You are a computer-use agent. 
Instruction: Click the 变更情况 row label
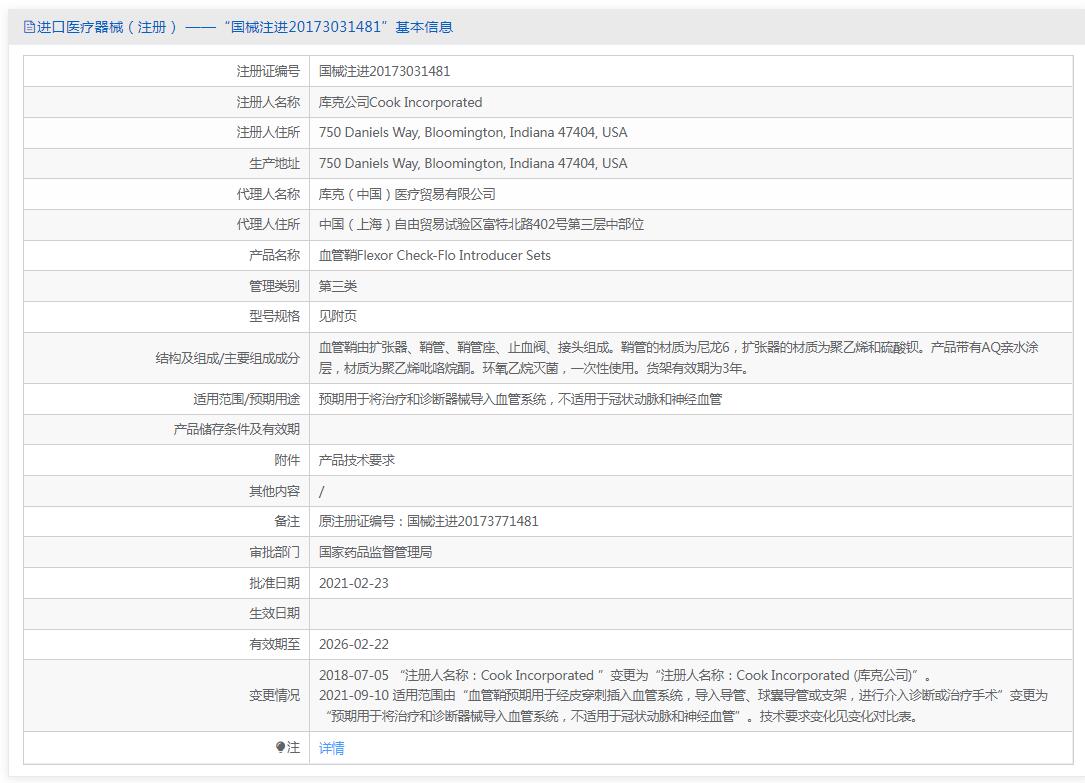coord(275,695)
